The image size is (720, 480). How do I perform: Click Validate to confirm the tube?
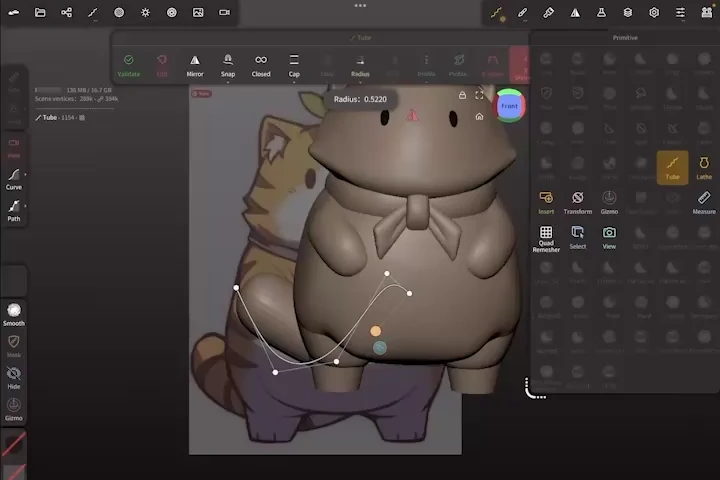(129, 65)
